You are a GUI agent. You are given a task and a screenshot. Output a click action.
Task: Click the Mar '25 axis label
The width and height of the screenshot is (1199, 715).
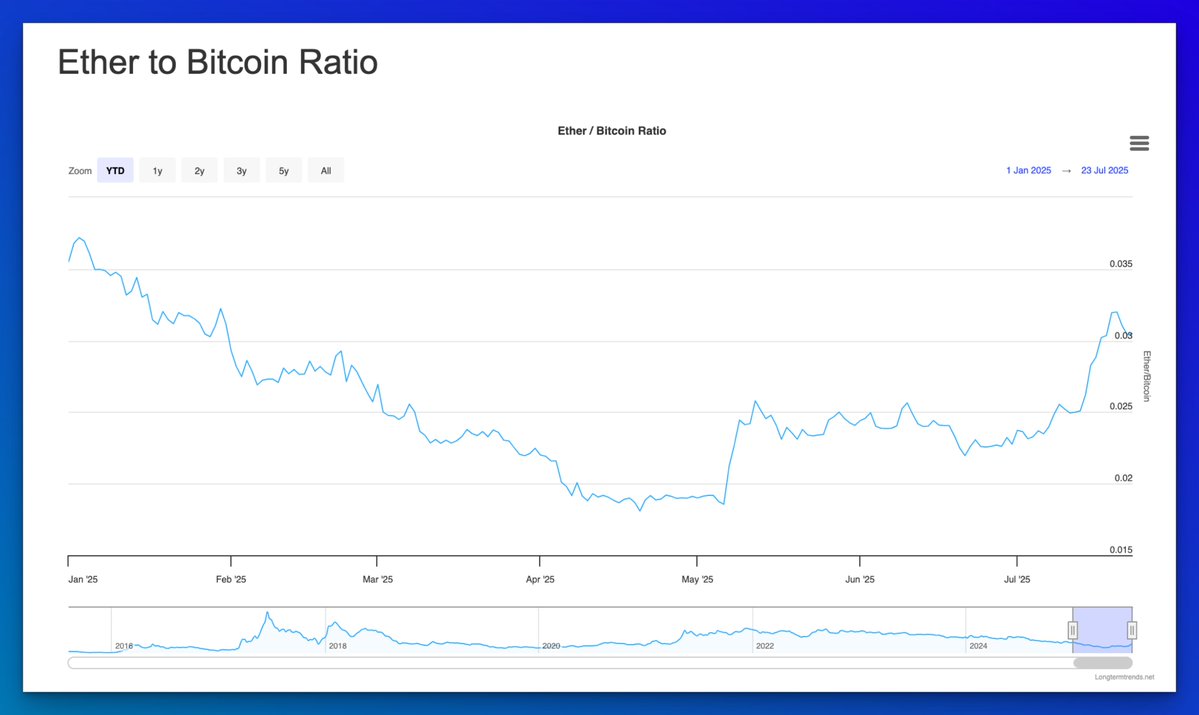pos(377,580)
